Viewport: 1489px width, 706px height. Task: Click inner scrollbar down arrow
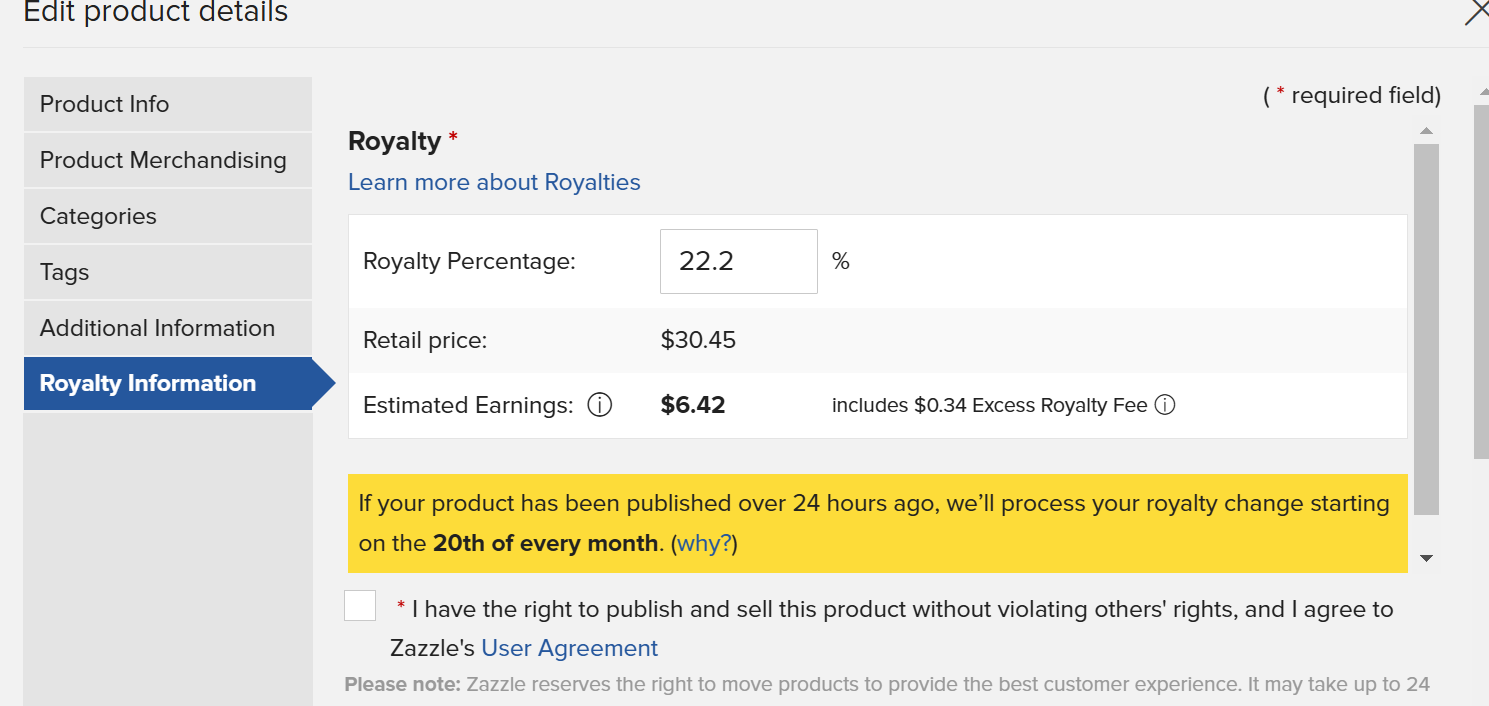click(1427, 558)
